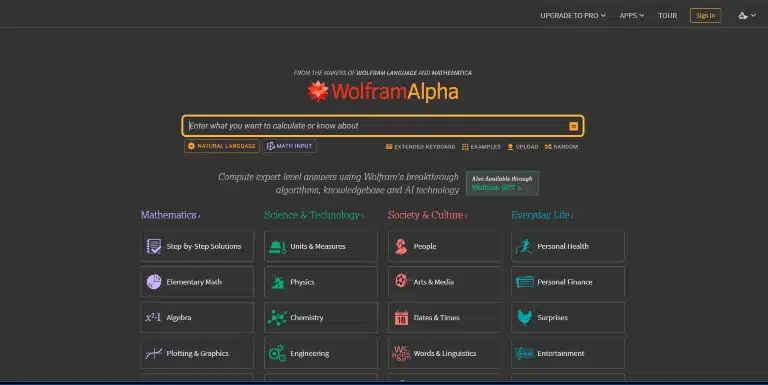Select the Algebra topic label

[179, 318]
